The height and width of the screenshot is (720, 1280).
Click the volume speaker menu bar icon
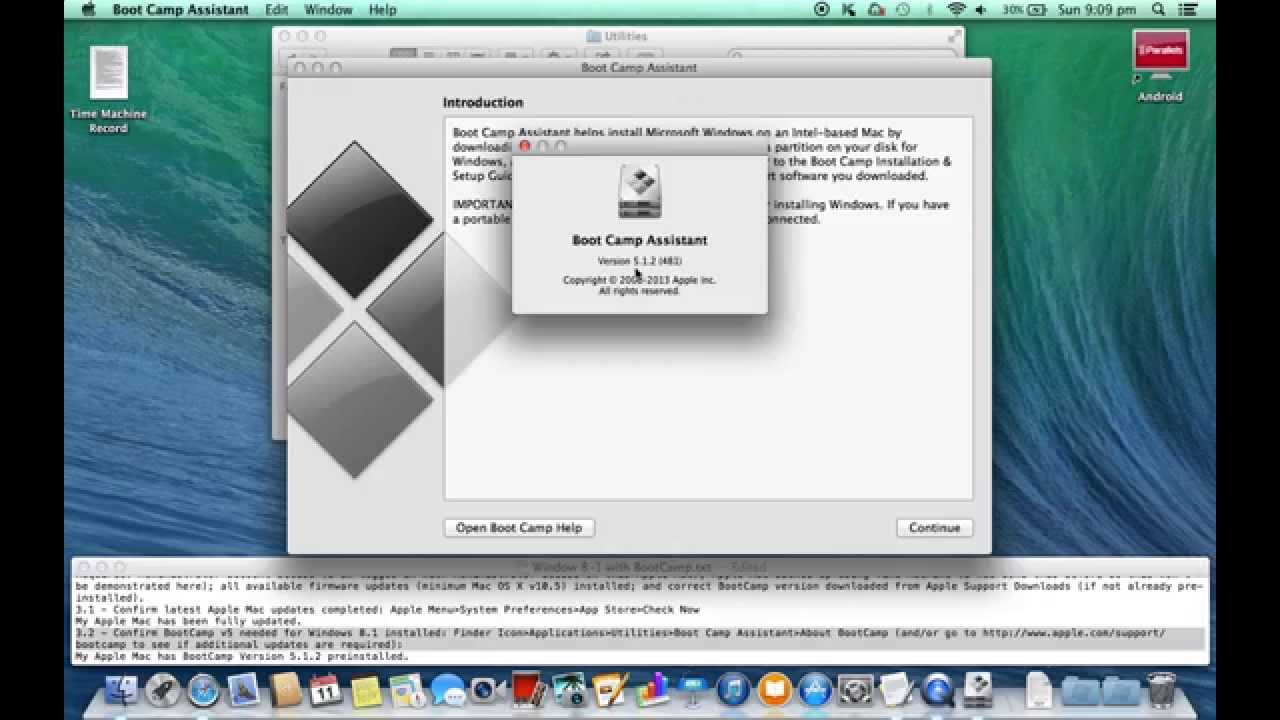point(981,10)
